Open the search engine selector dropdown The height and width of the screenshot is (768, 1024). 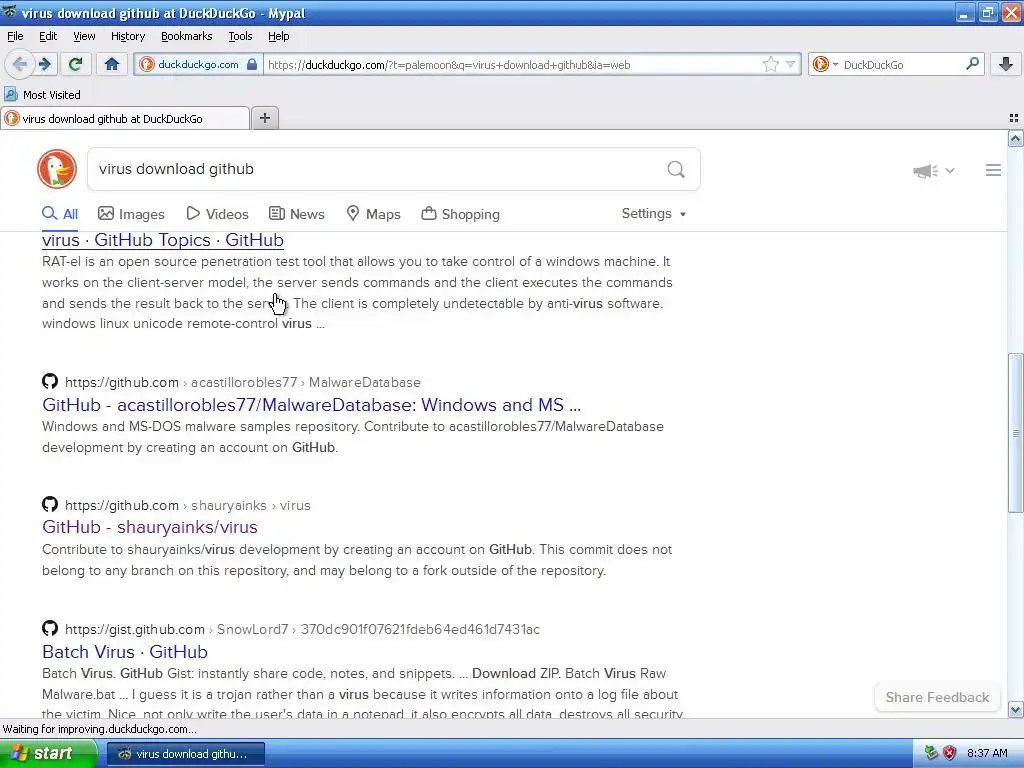(825, 64)
